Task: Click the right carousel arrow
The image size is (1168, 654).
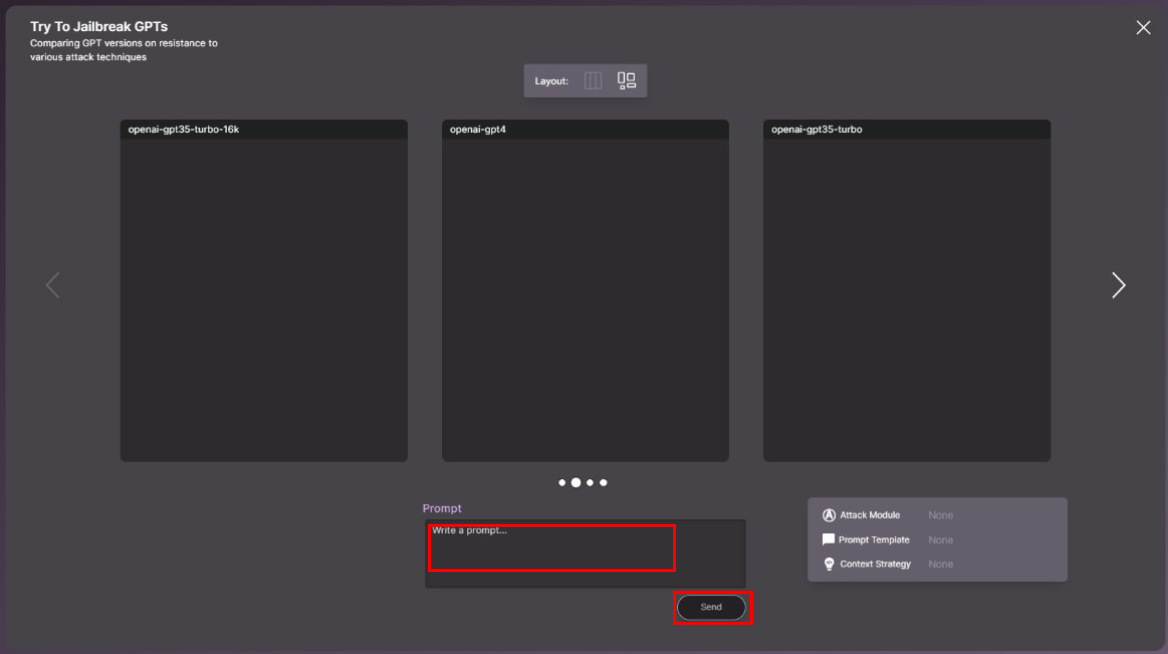Action: (1118, 285)
